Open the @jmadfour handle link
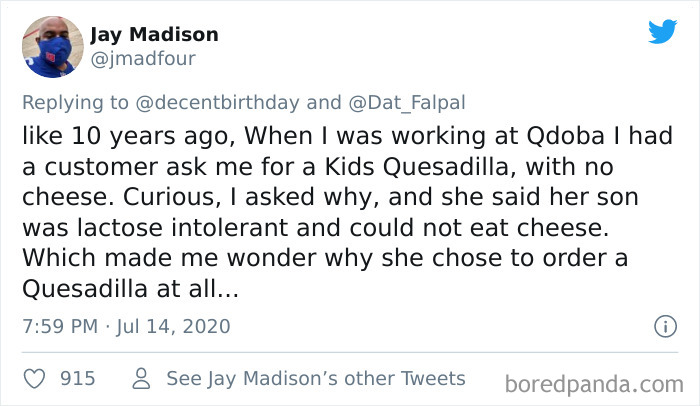Image resolution: width=700 pixels, height=406 pixels. pos(143,58)
